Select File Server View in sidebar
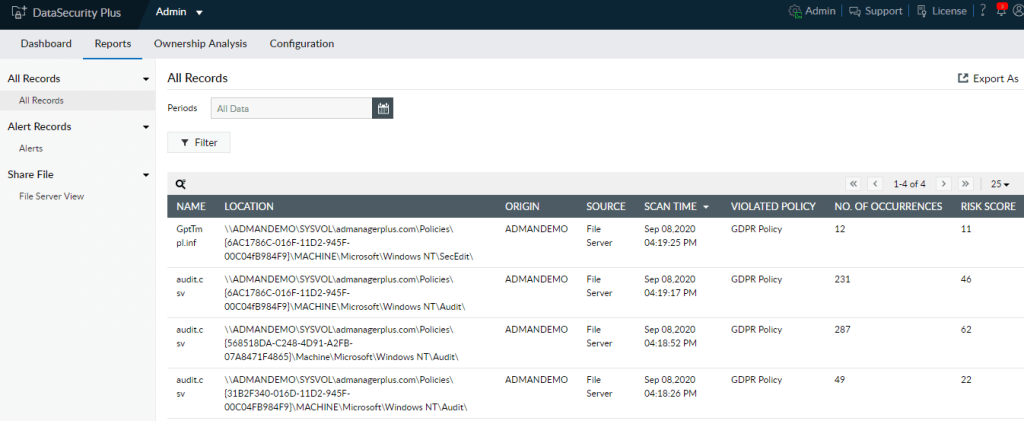Screen dimensions: 1024x421 click(x=52, y=196)
